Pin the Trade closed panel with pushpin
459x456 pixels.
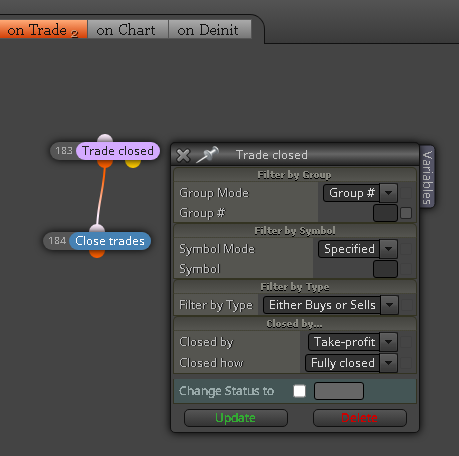click(x=208, y=155)
